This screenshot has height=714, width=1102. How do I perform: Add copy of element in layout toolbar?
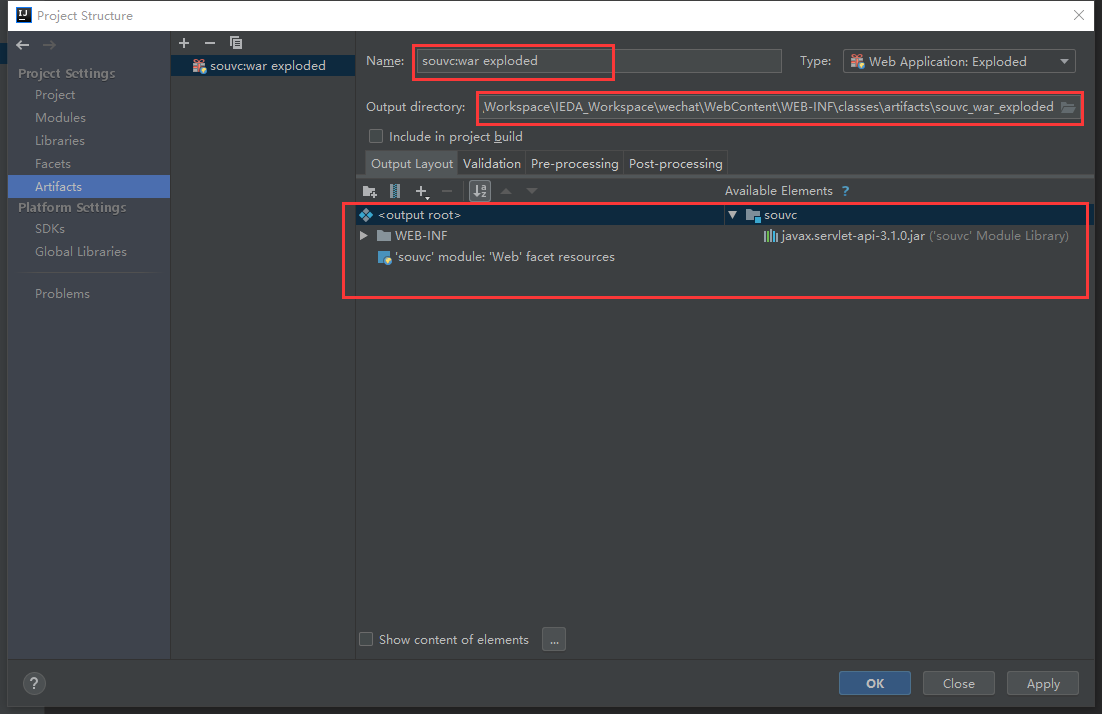coord(422,191)
